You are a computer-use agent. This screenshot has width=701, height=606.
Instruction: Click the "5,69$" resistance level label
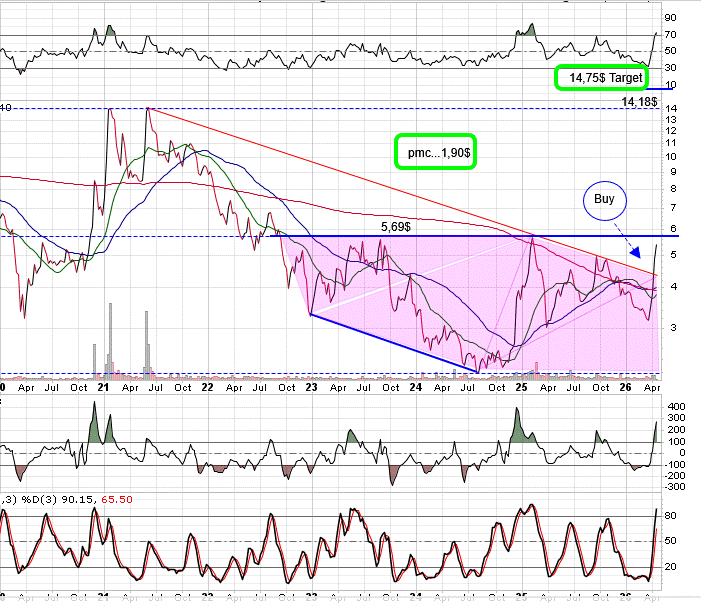click(x=397, y=227)
